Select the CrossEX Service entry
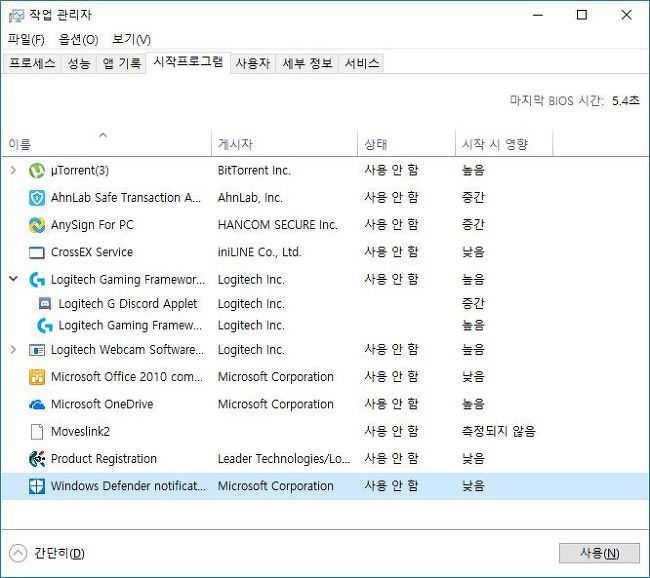This screenshot has width=650, height=578. tap(92, 252)
